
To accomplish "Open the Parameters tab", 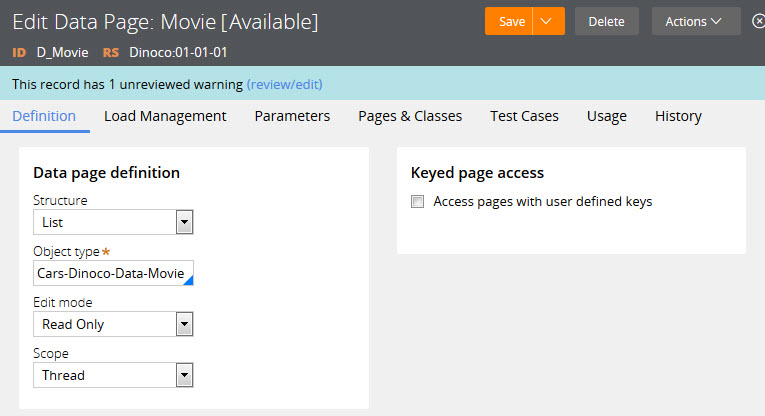I will [x=292, y=116].
